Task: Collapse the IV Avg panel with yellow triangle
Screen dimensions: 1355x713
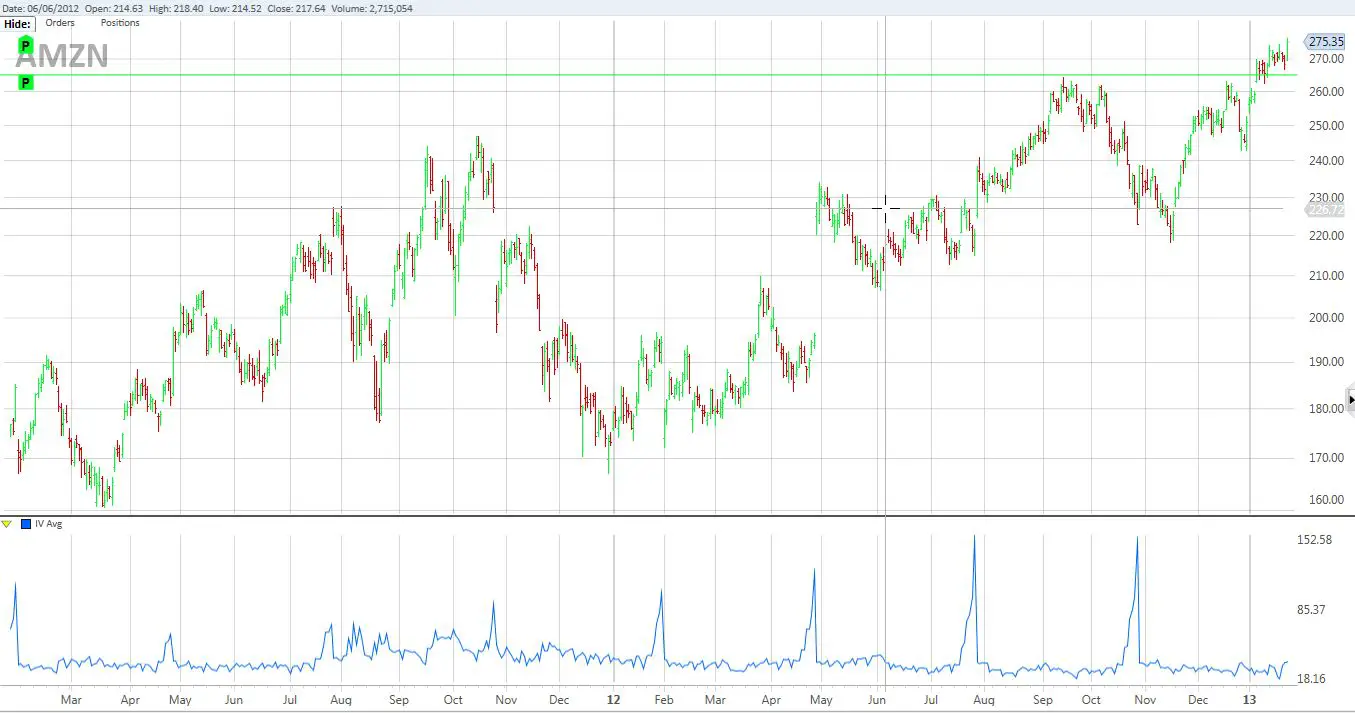Action: 7,524
